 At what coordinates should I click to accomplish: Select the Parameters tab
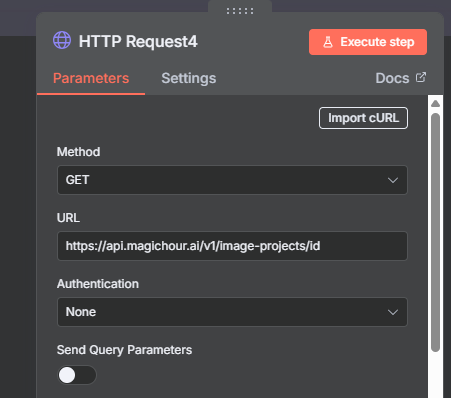point(91,78)
